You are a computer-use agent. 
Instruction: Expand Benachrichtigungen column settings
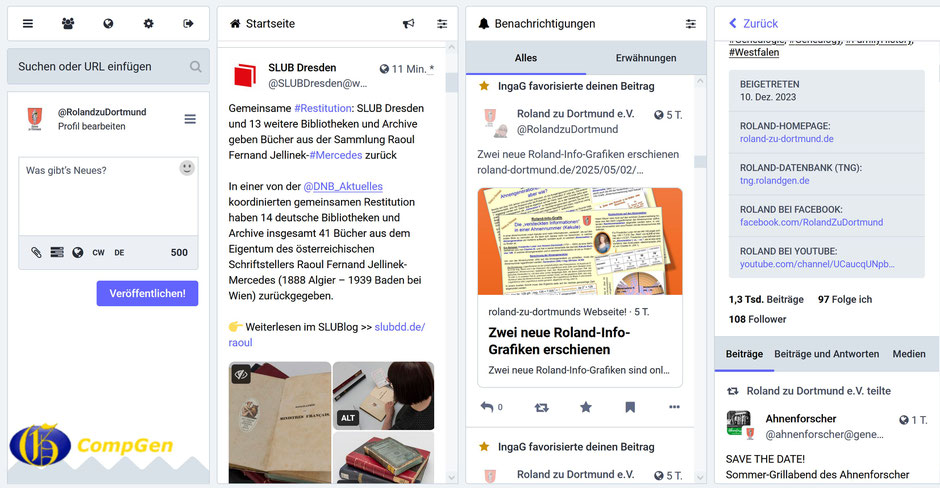[691, 23]
